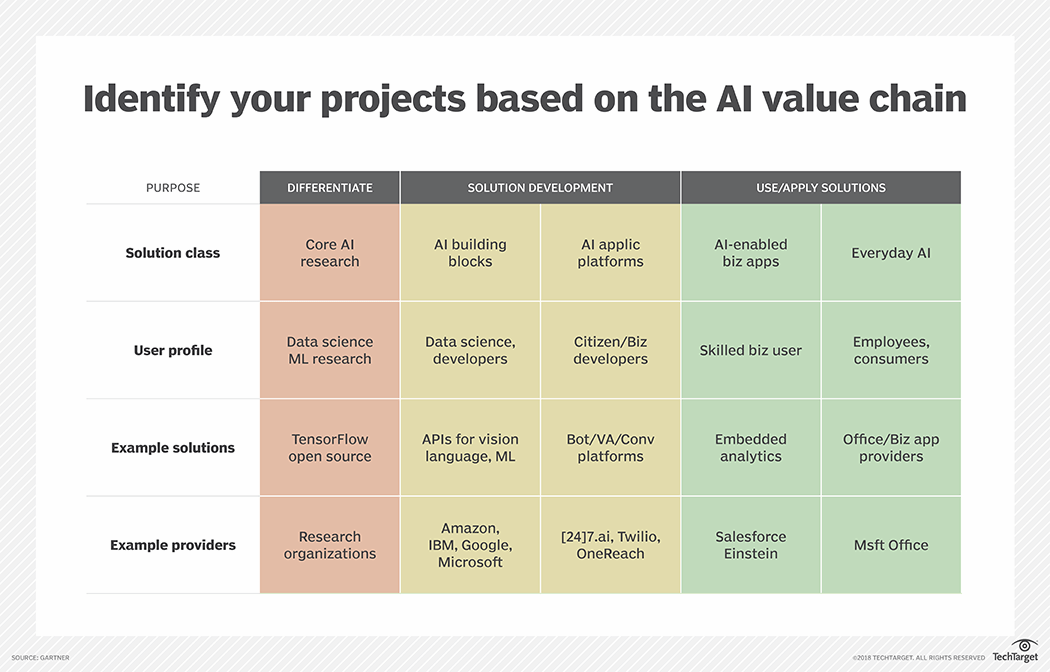The image size is (1050, 672).
Task: Click the Example solutions row label
Action: (173, 448)
